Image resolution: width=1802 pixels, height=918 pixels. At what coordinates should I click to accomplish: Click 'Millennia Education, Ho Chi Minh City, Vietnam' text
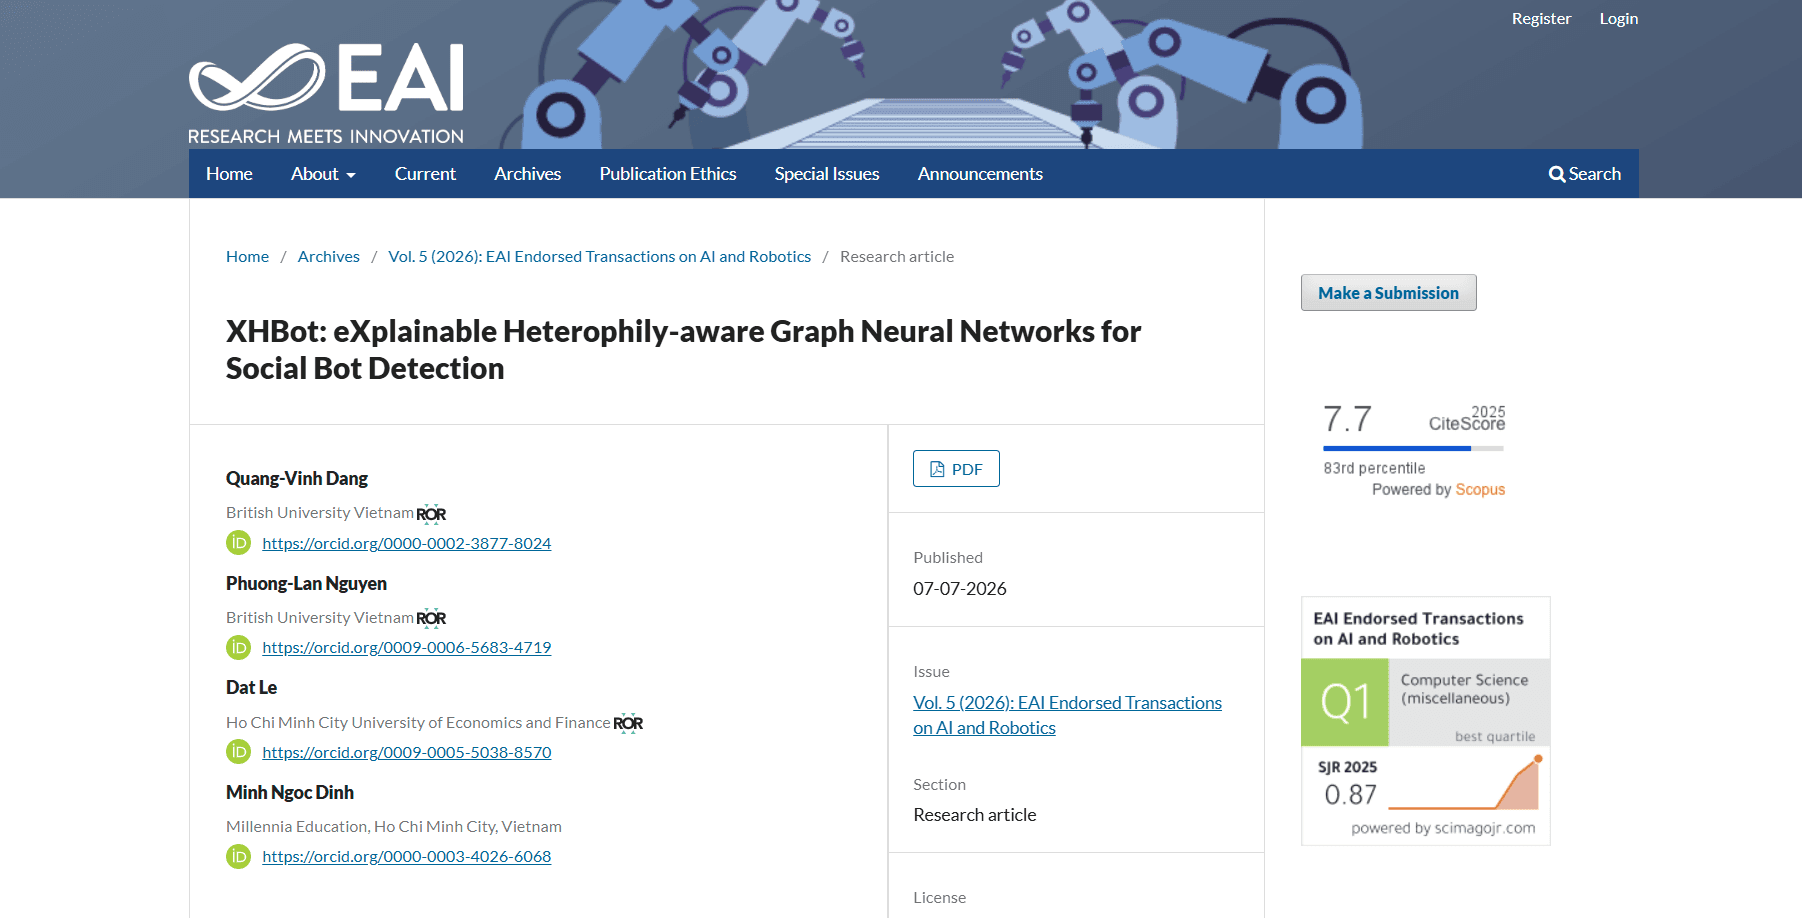(394, 827)
